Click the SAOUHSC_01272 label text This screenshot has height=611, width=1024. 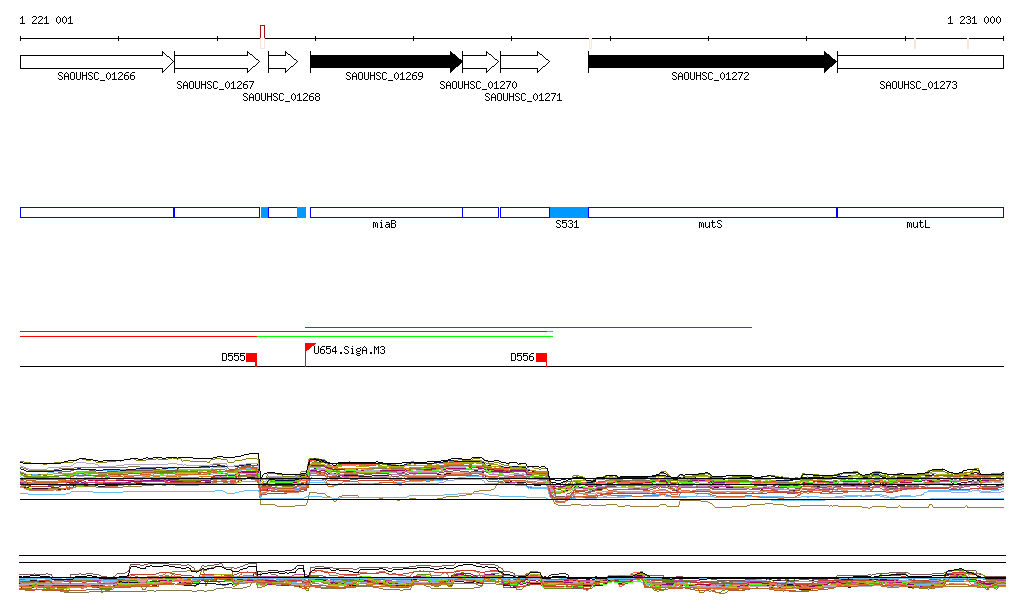point(710,76)
